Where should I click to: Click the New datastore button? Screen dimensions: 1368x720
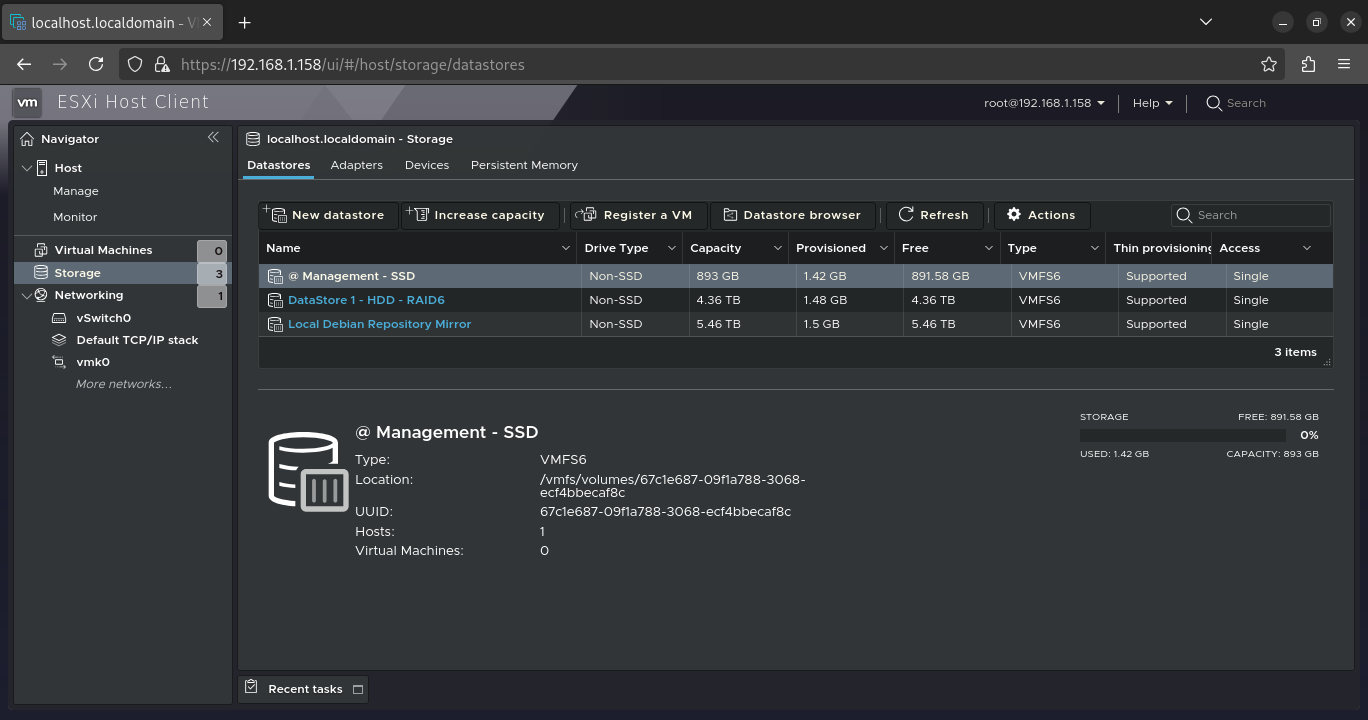pos(329,215)
